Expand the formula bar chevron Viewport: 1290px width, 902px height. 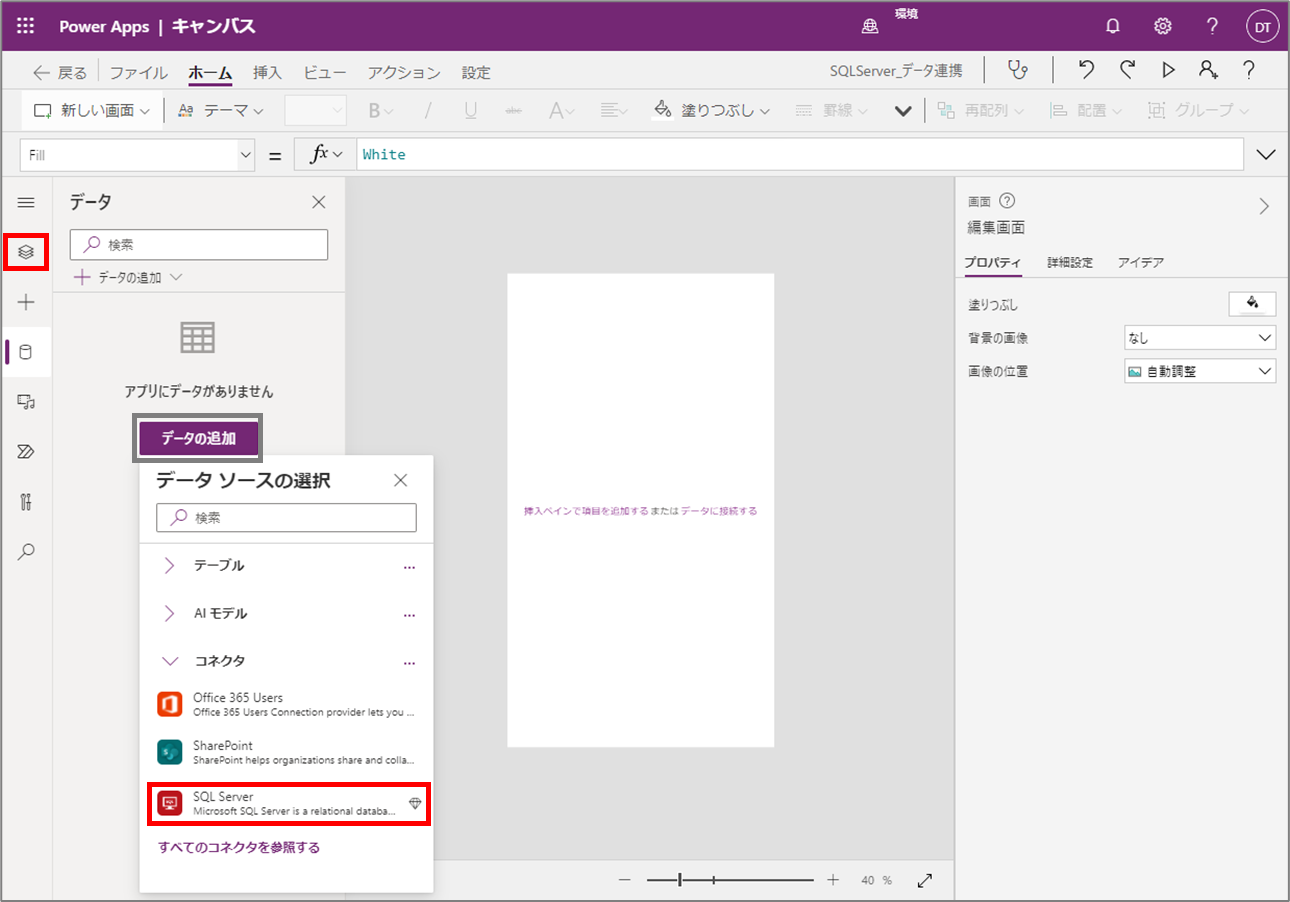click(1265, 155)
